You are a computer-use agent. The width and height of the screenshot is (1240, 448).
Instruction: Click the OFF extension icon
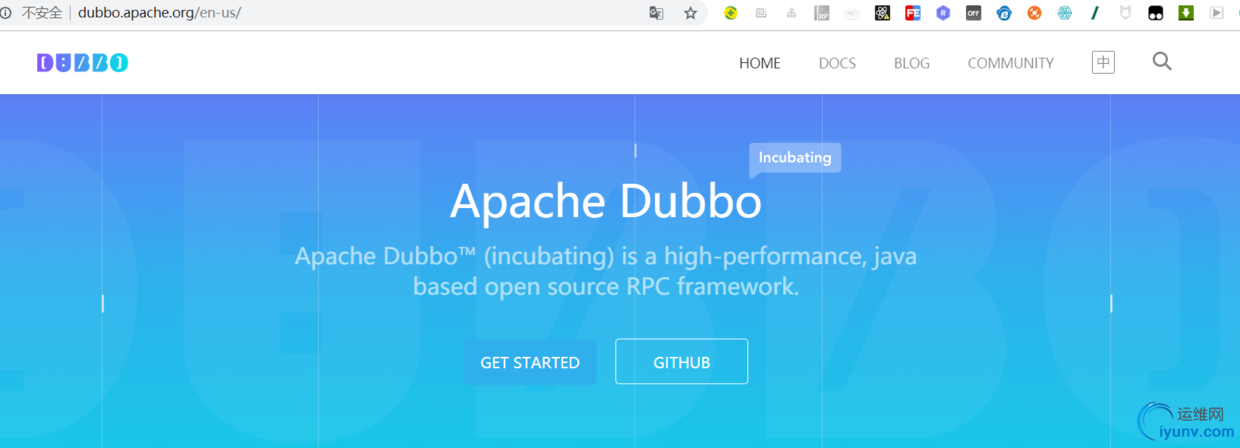pyautogui.click(x=973, y=13)
